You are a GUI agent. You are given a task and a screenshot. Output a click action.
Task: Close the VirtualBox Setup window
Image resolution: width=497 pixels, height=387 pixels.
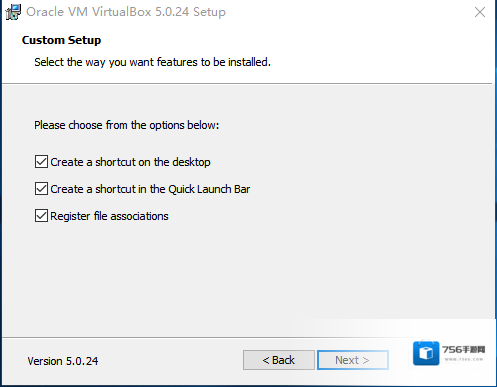coord(480,12)
